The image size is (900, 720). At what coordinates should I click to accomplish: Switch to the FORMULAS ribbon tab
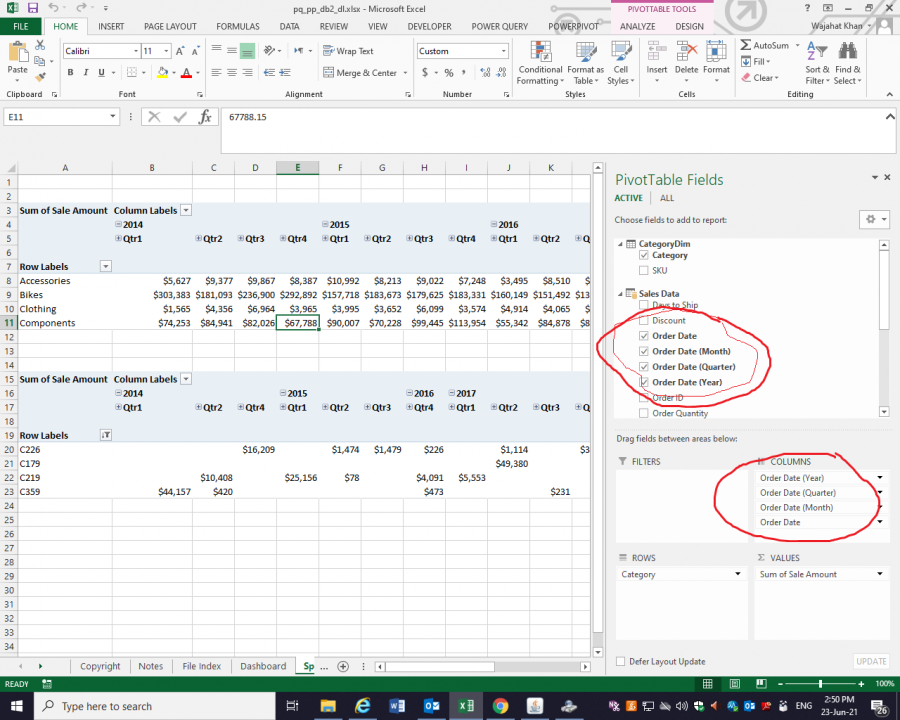238,26
